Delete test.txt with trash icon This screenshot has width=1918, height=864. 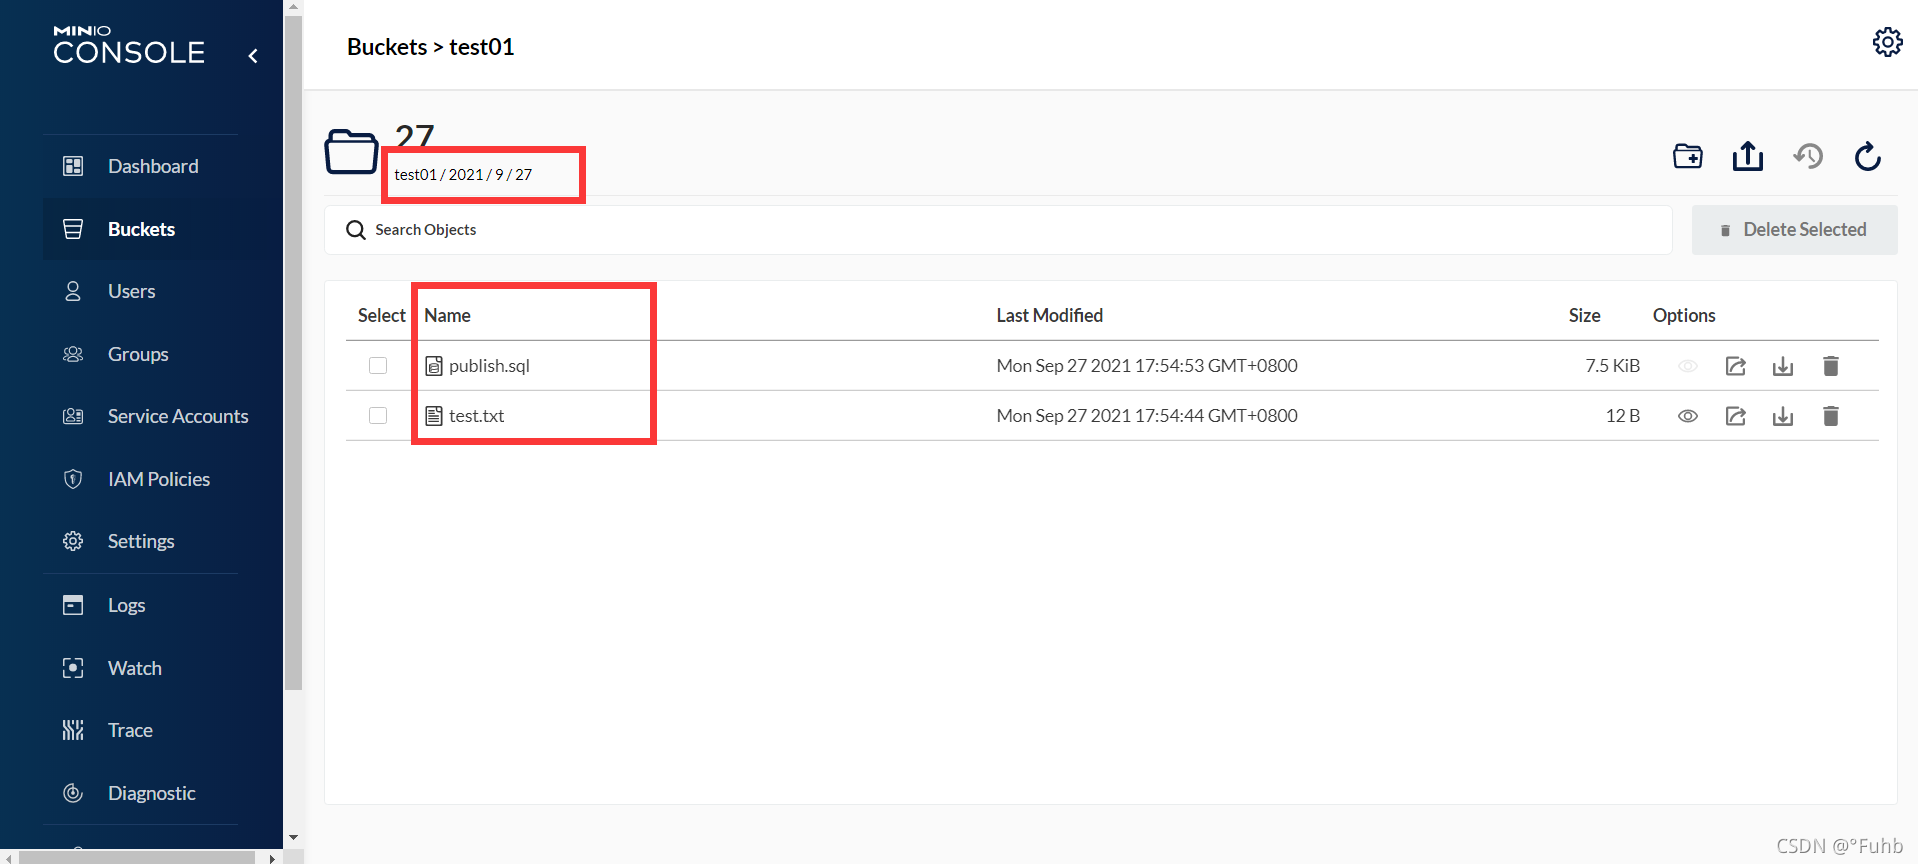click(1831, 416)
